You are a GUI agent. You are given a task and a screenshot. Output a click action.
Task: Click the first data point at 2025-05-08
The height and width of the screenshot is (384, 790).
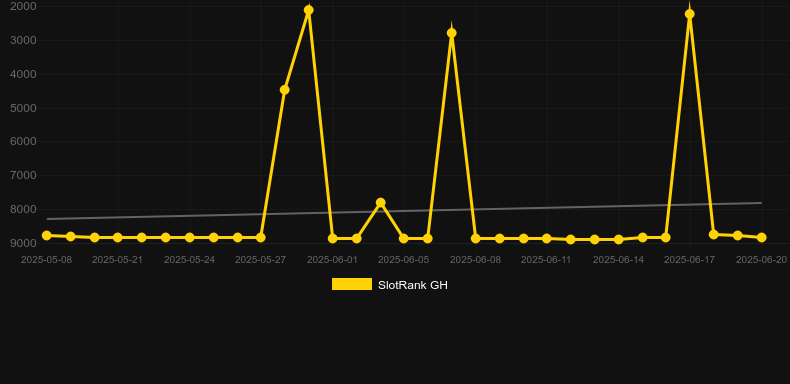pos(47,235)
